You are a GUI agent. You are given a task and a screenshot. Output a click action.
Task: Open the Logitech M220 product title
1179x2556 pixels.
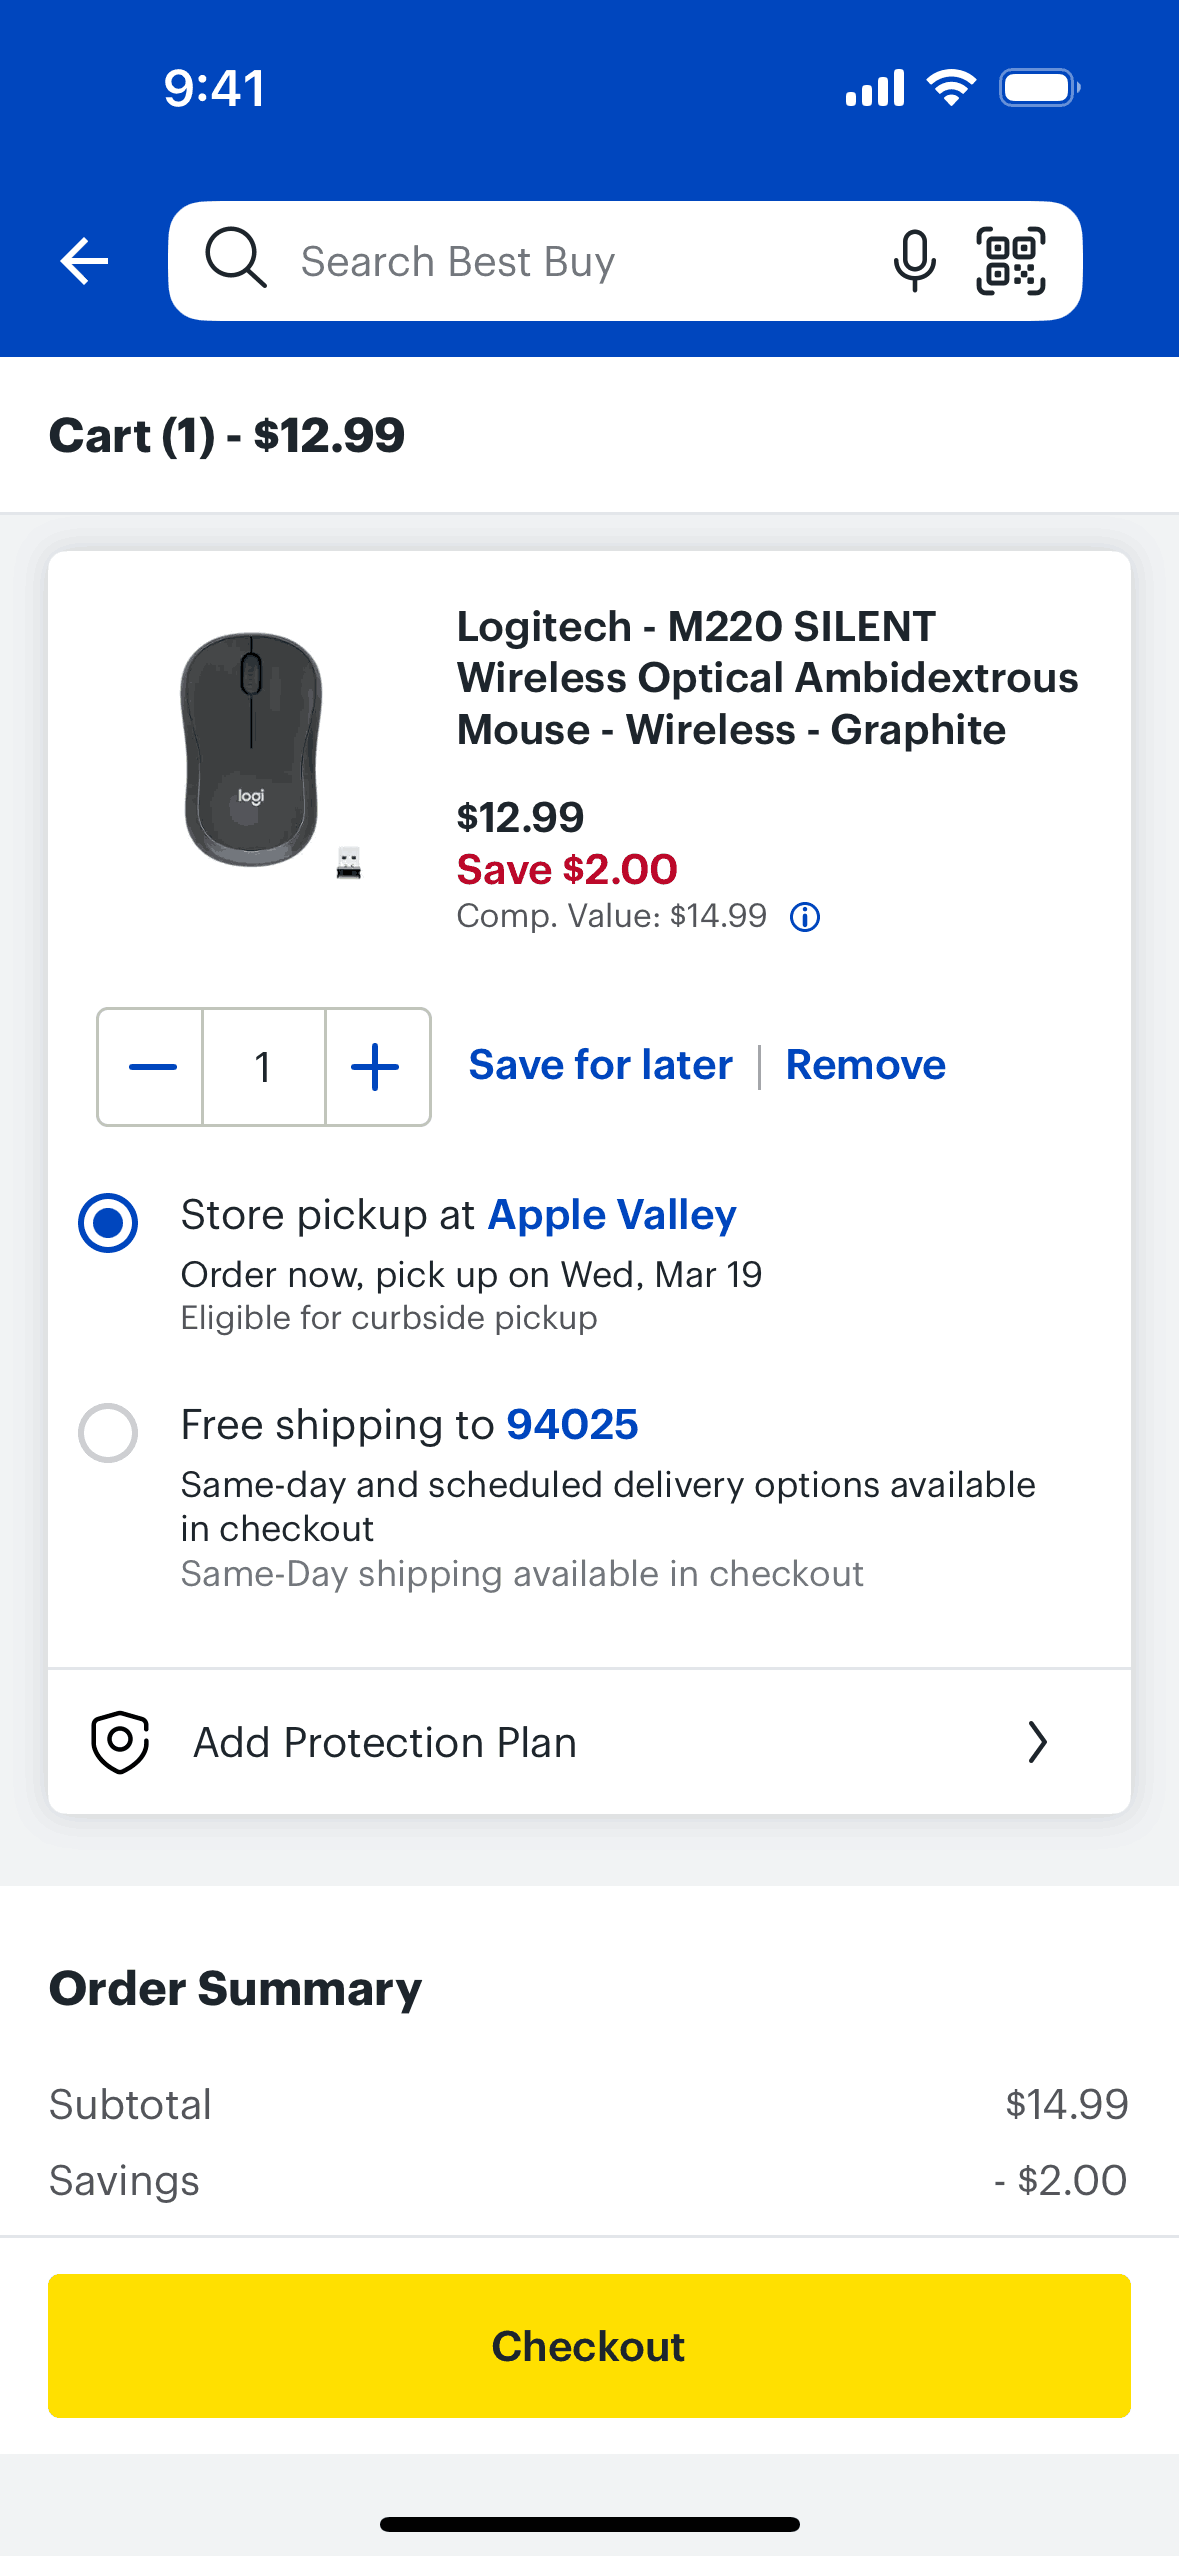point(767,678)
